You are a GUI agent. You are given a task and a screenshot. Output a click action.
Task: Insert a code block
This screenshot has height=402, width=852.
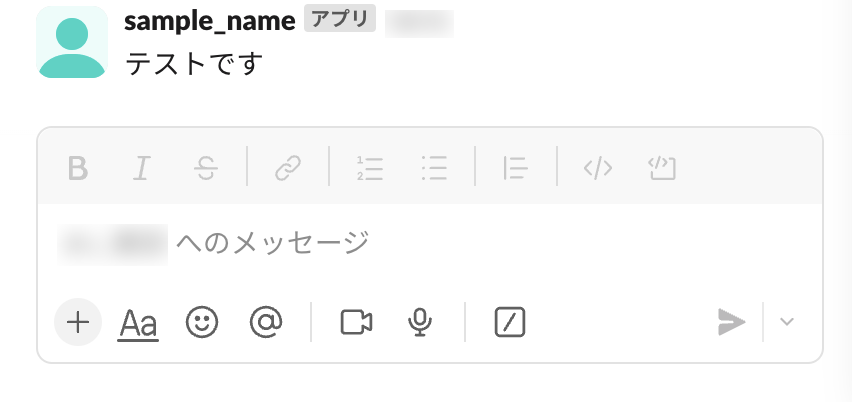pyautogui.click(x=662, y=168)
